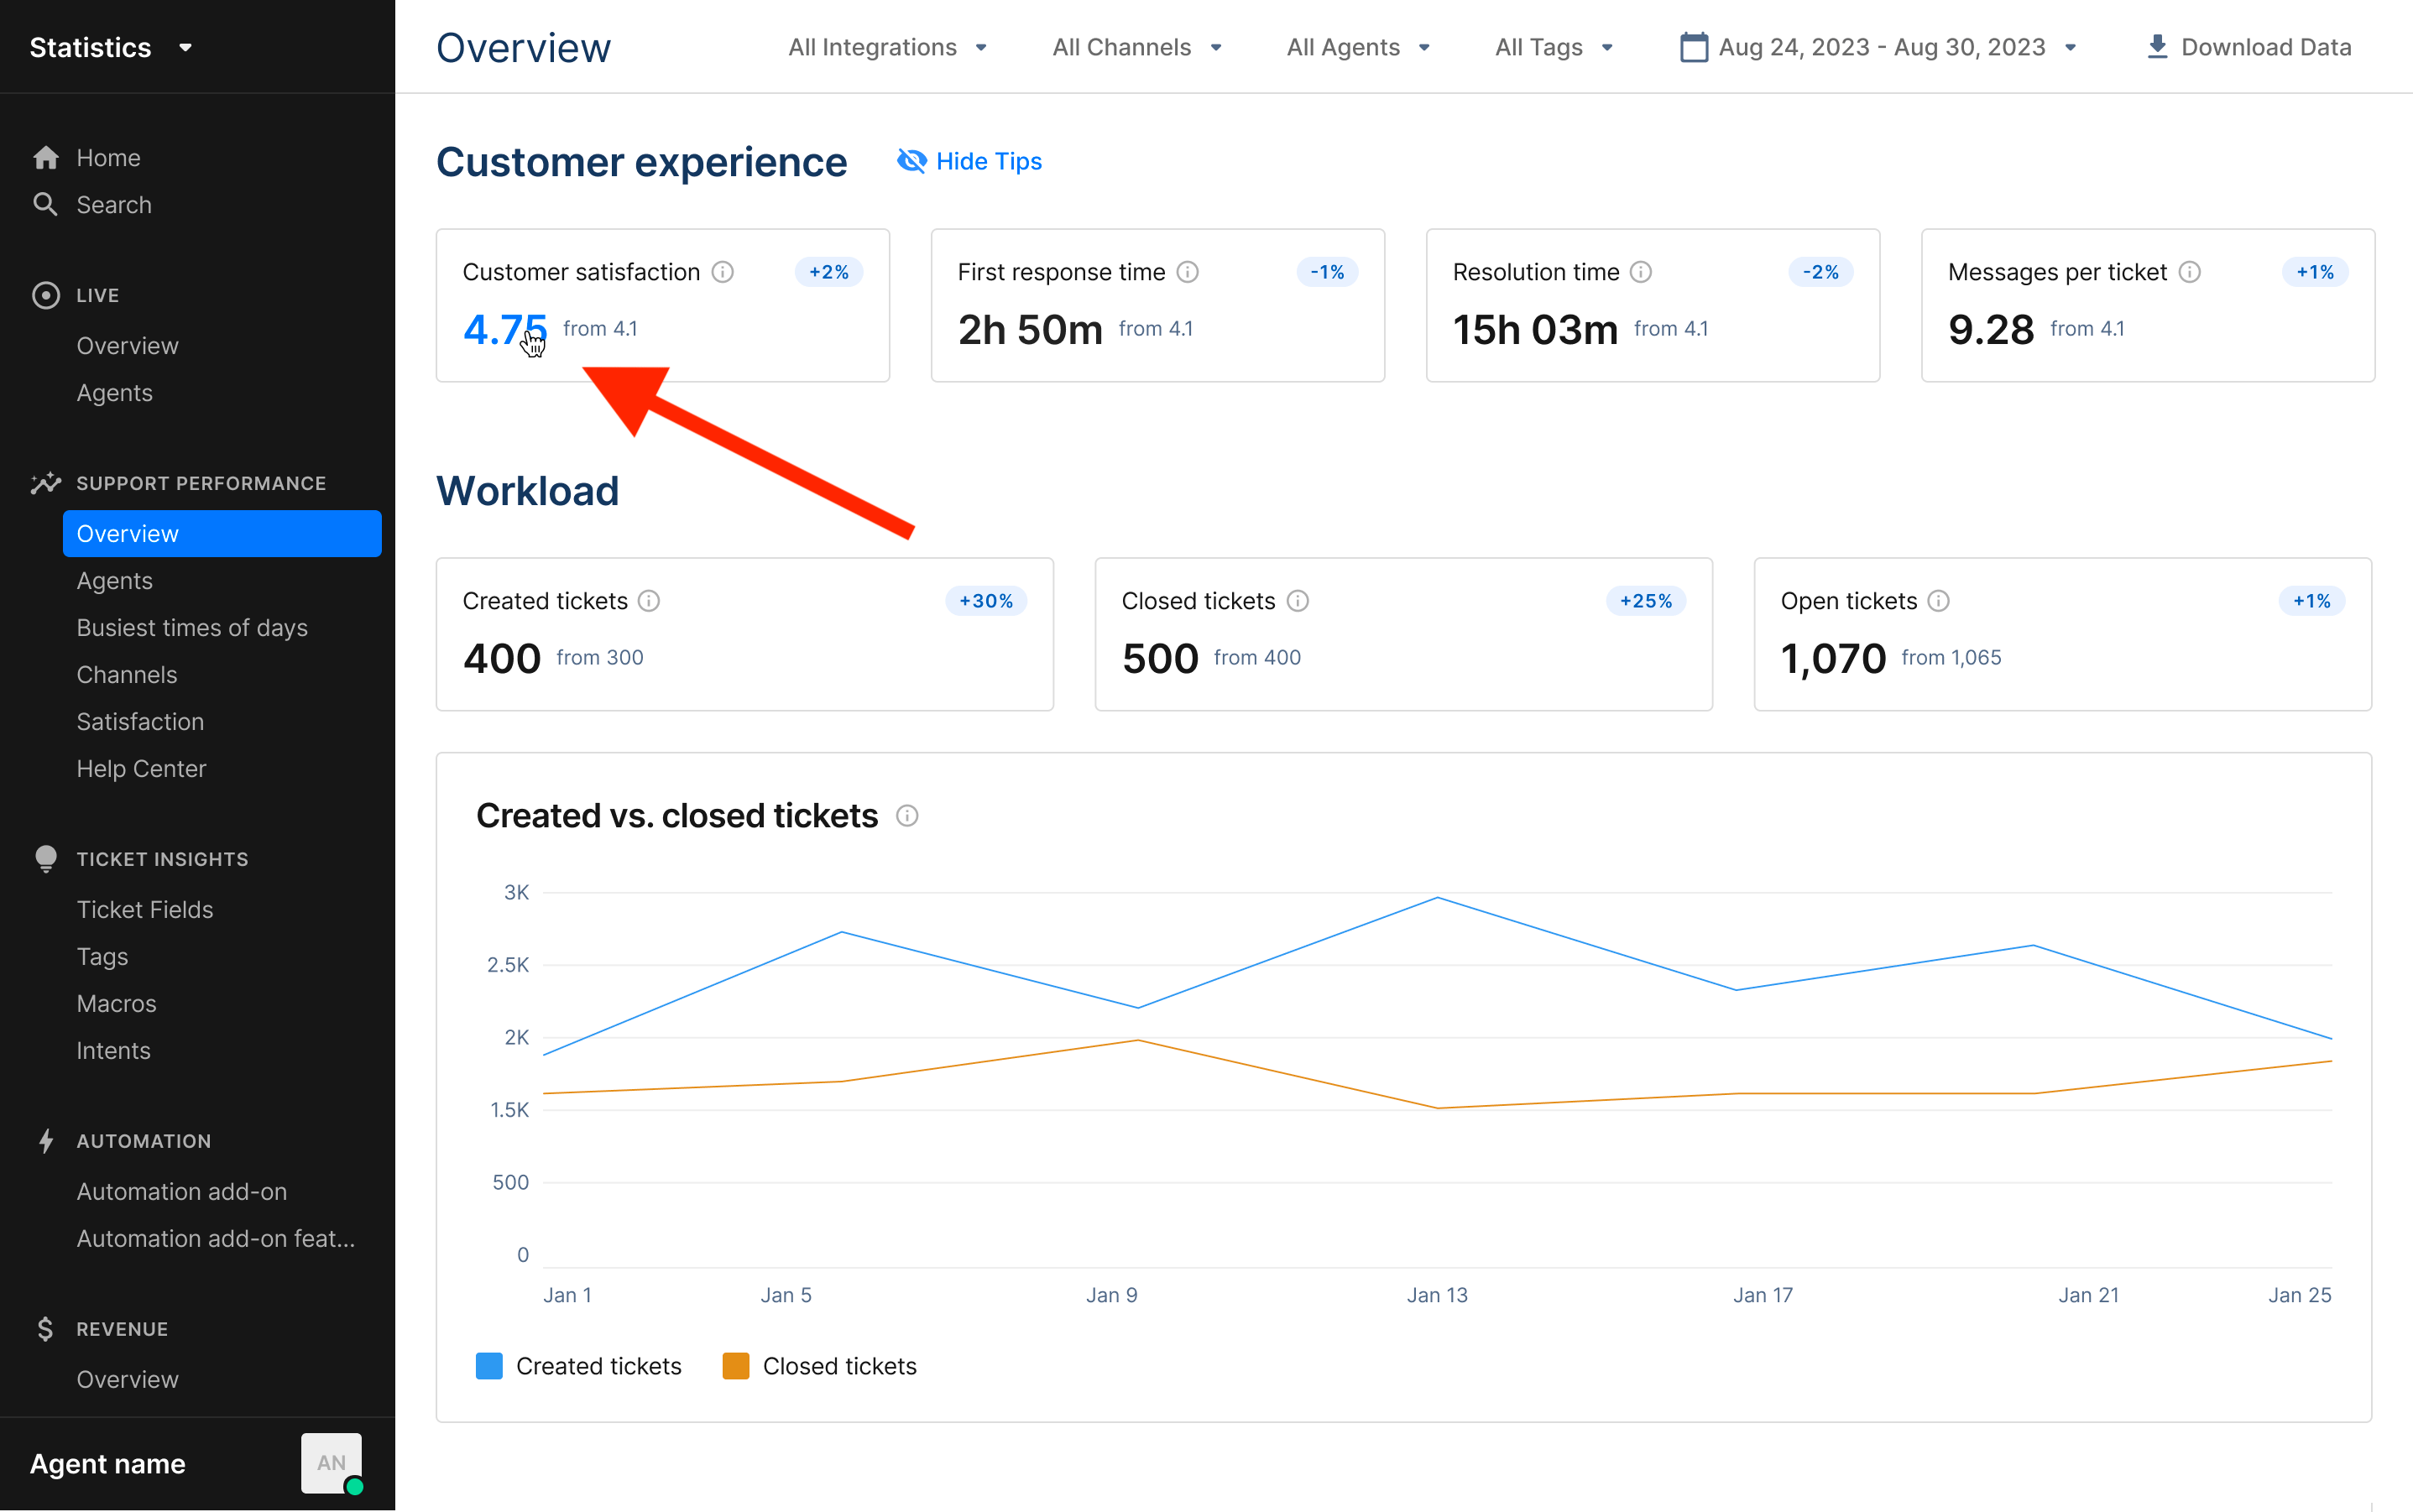This screenshot has width=2413, height=1512.
Task: Click the Home link in the sidebar
Action: point(109,158)
